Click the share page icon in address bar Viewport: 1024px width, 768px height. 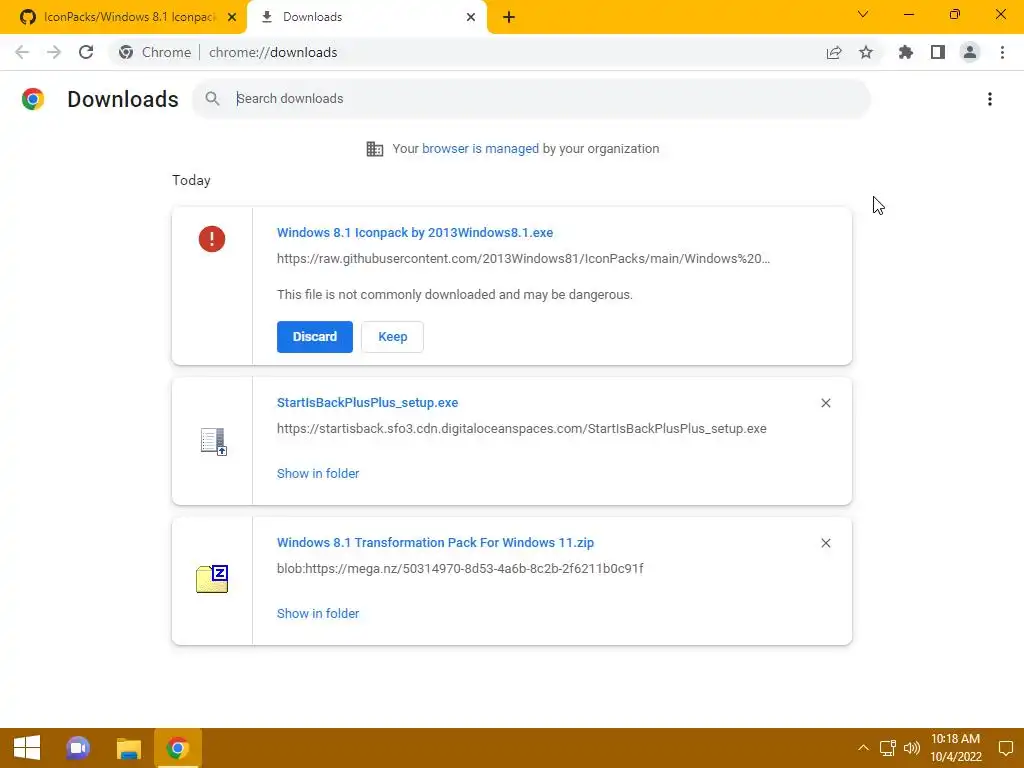[834, 52]
